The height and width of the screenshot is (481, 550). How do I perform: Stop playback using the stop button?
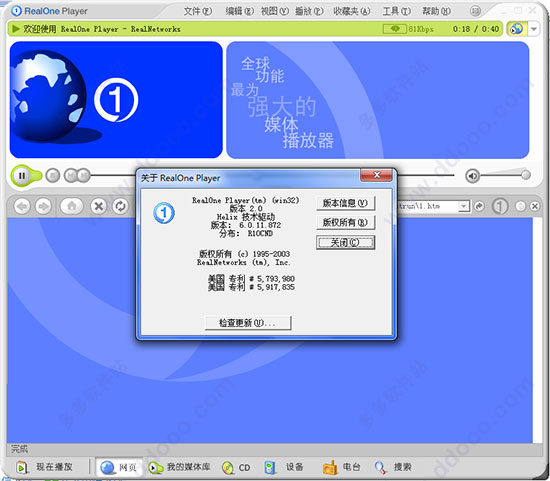click(x=53, y=175)
